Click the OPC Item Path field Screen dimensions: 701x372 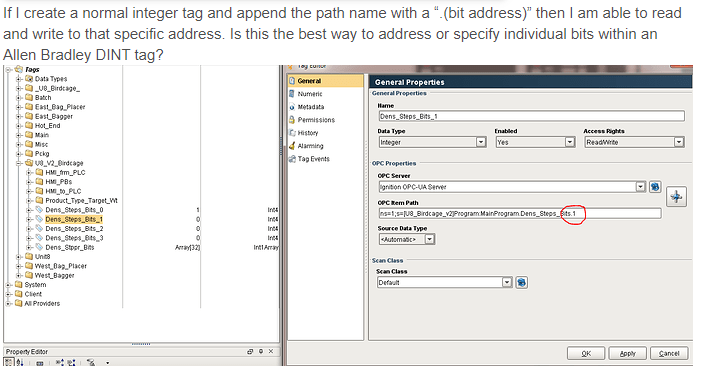[519, 214]
